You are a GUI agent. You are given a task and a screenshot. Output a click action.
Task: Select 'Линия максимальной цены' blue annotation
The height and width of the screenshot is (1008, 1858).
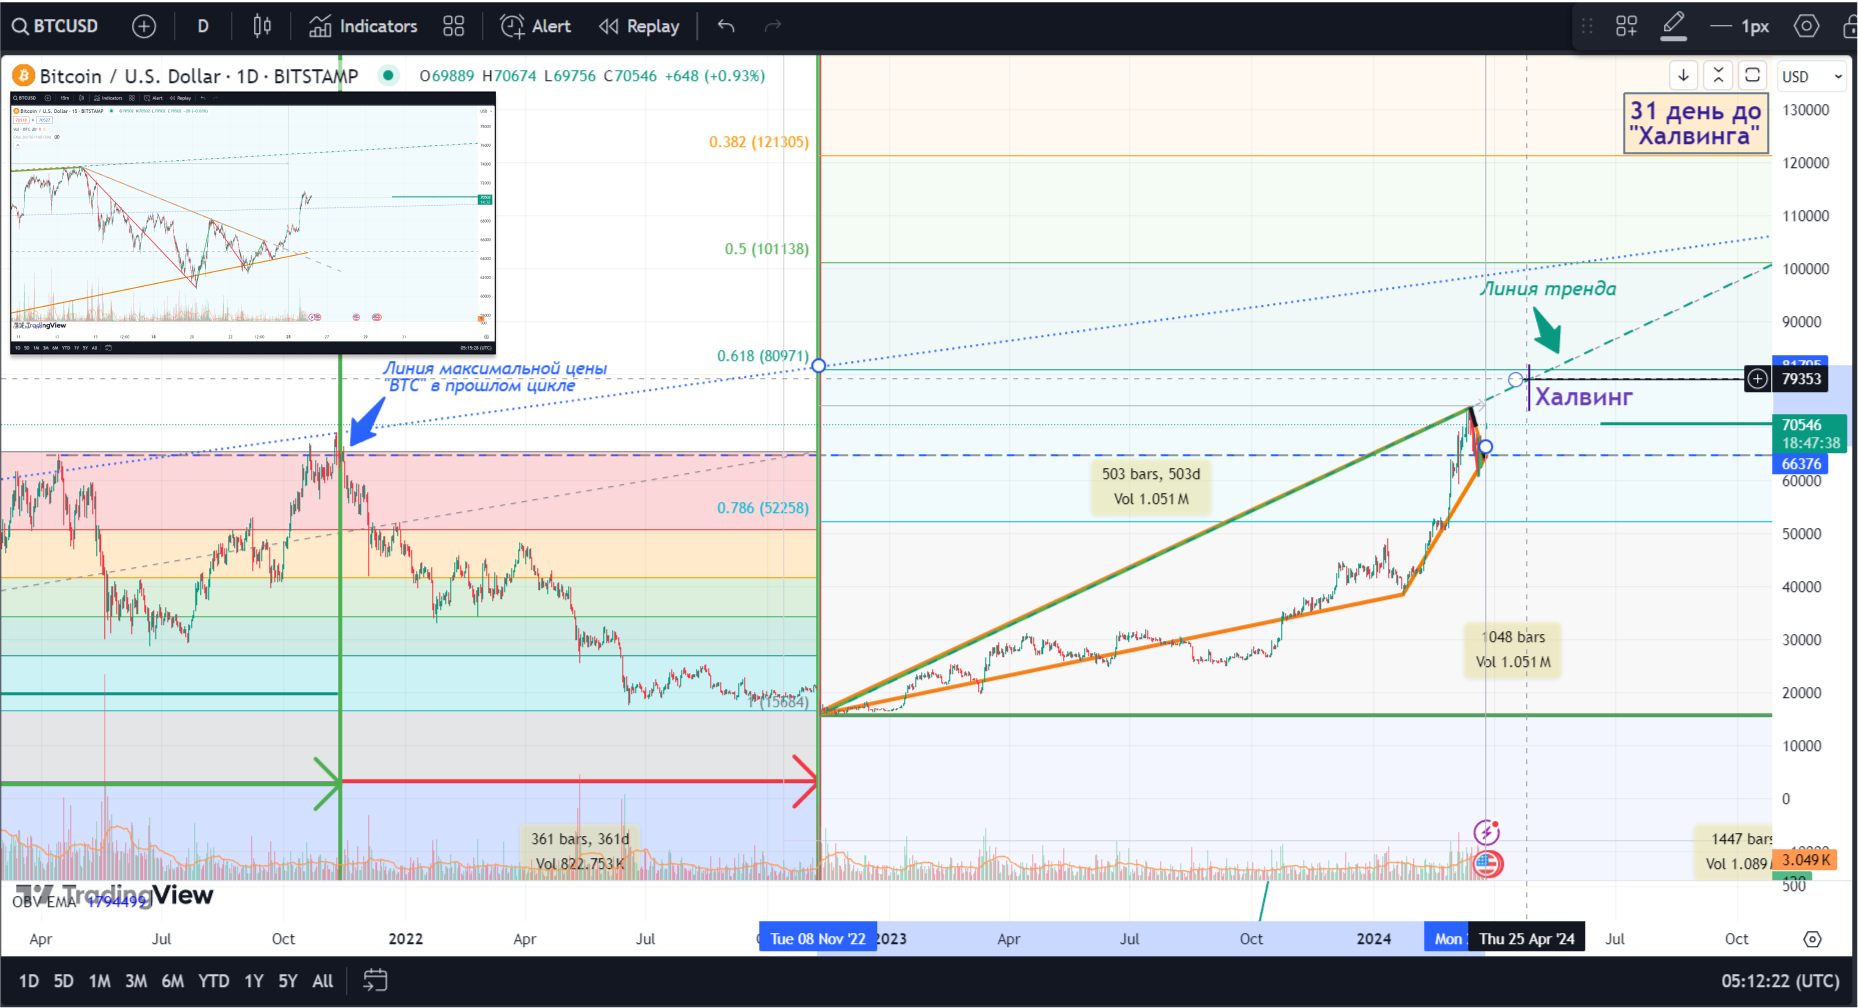(494, 377)
